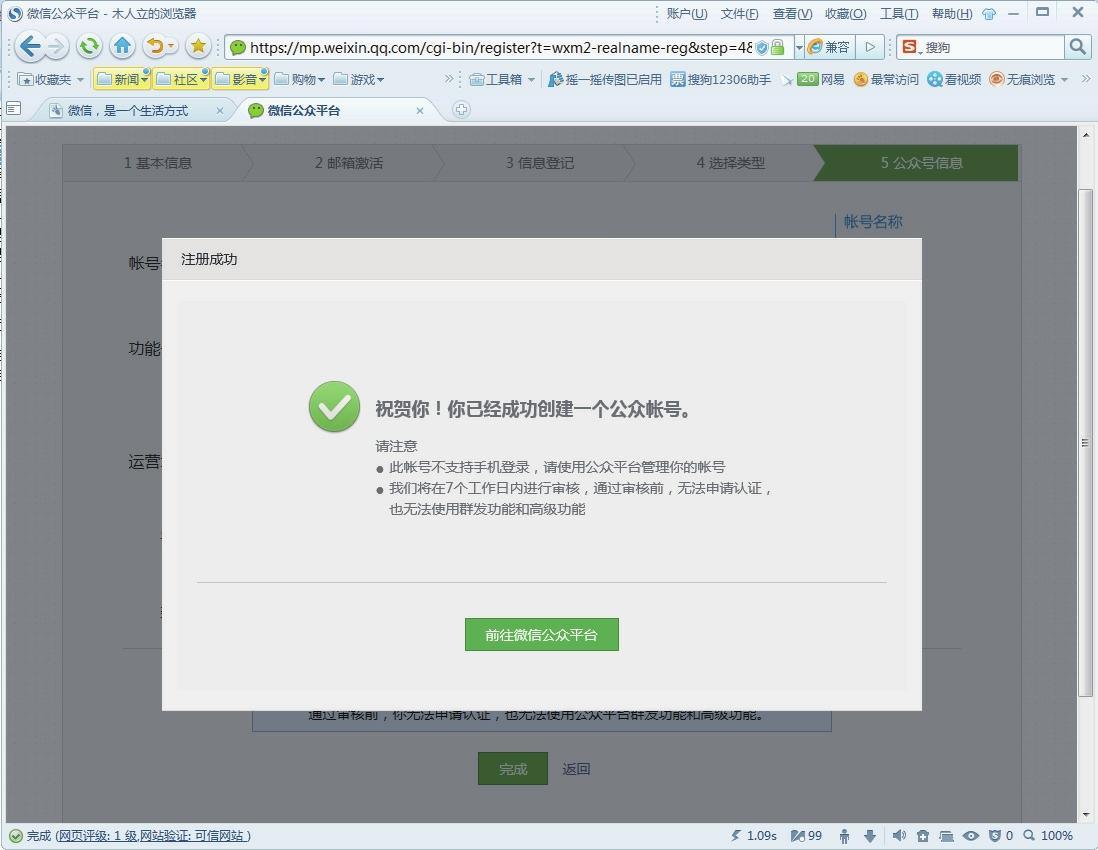Image resolution: width=1098 pixels, height=850 pixels.
Task: Focus the 搜狗 search box
Action: point(993,47)
